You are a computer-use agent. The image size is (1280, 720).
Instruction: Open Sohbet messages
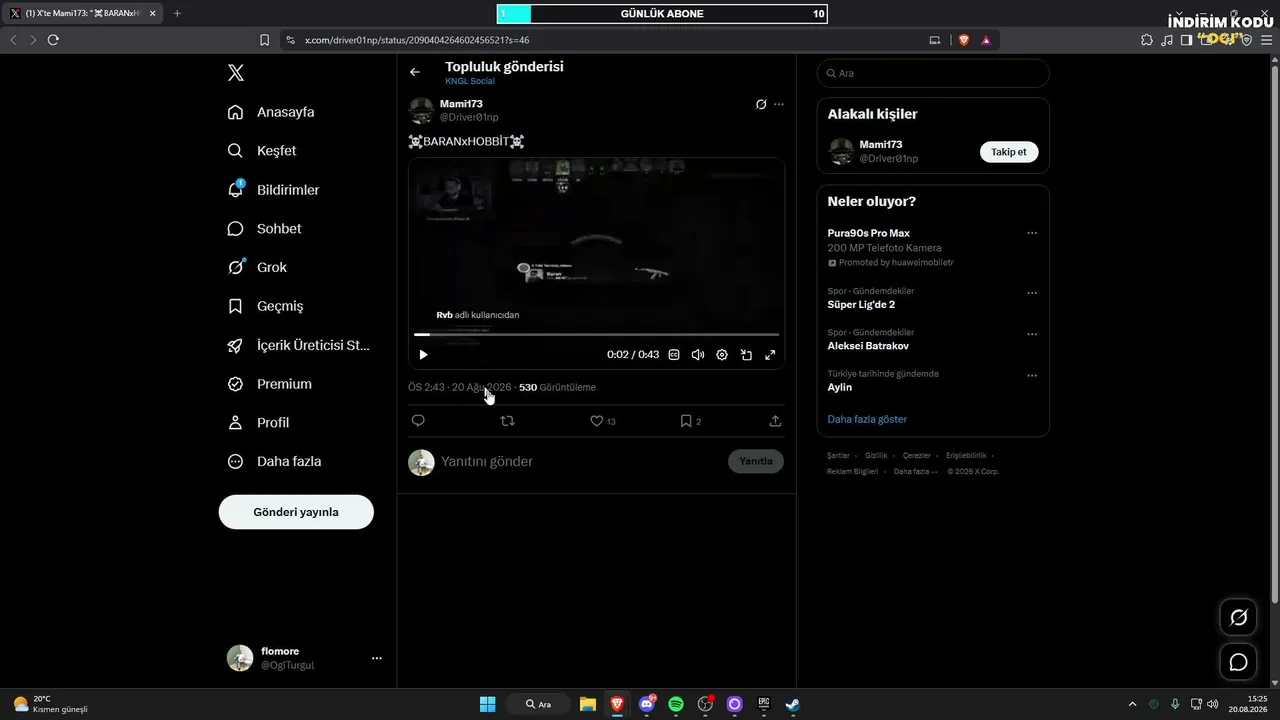pyautogui.click(x=264, y=229)
